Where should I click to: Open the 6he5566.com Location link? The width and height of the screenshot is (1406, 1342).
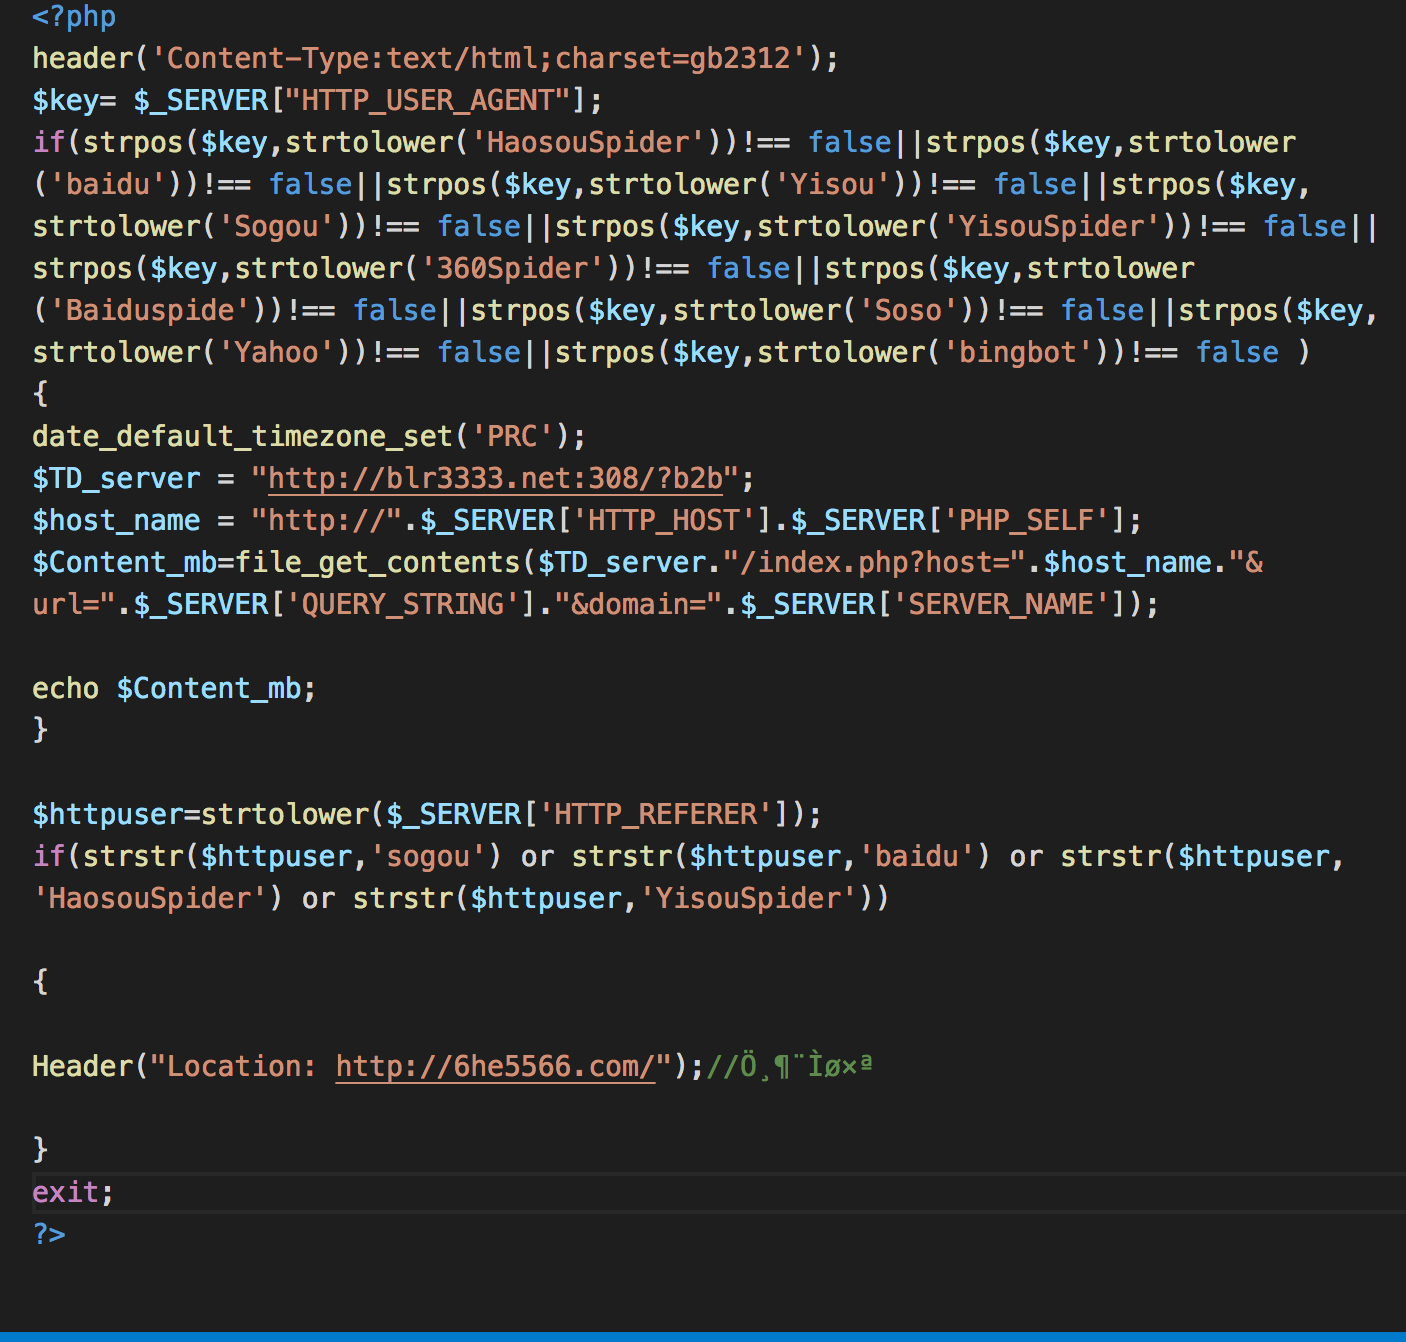click(495, 1066)
